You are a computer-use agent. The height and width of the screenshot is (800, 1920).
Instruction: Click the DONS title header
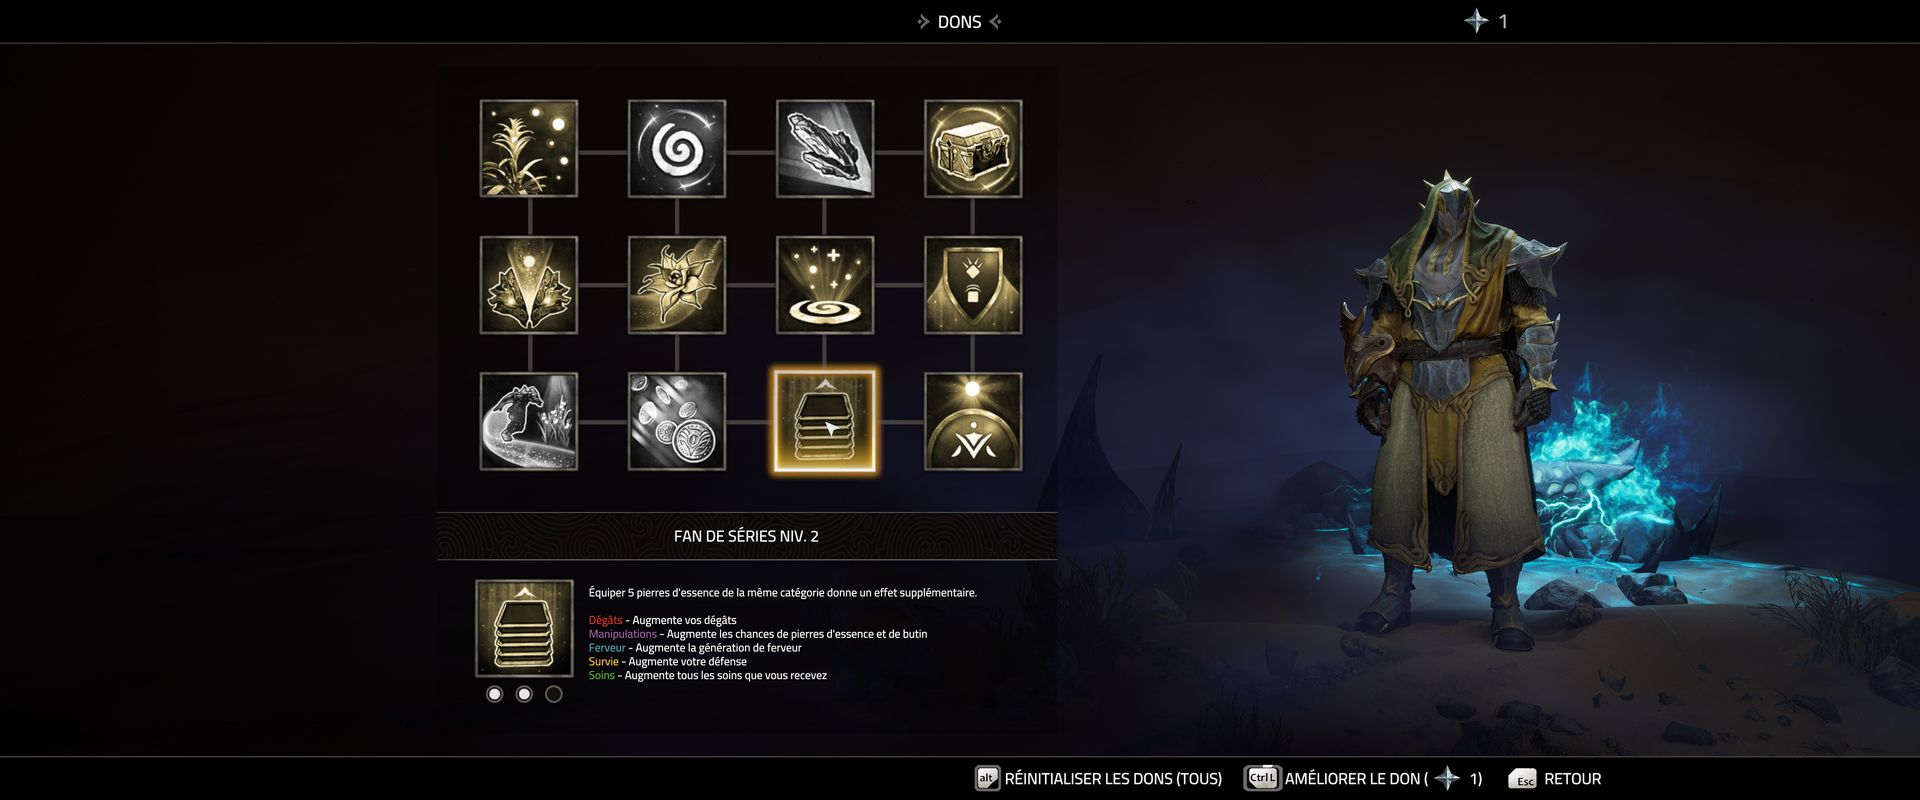(959, 22)
